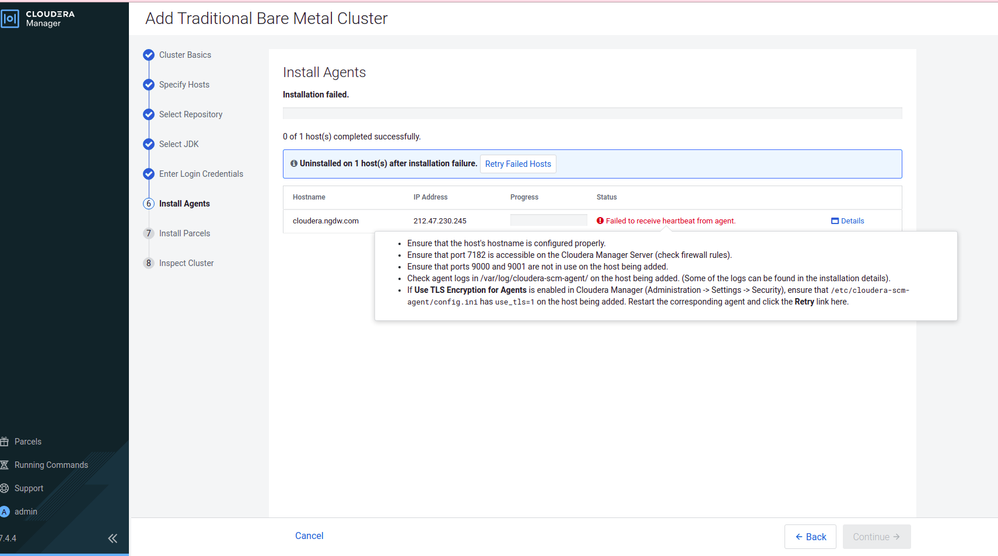Screen dimensions: 998x556
Task: Select the Install Parcels step label
Action: pos(185,233)
